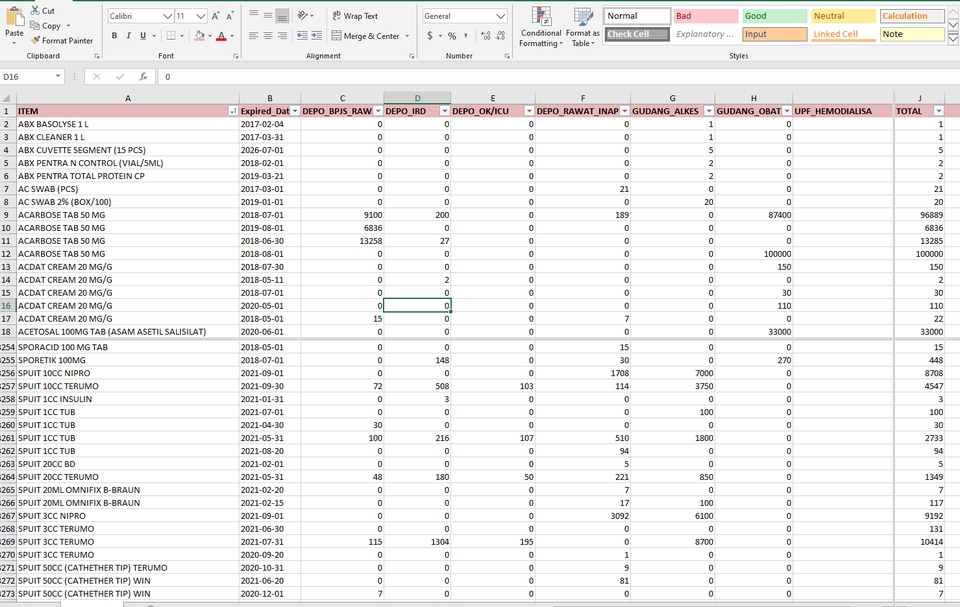Screen dimensions: 960x607
Task: Select column A header
Action: 127,98
